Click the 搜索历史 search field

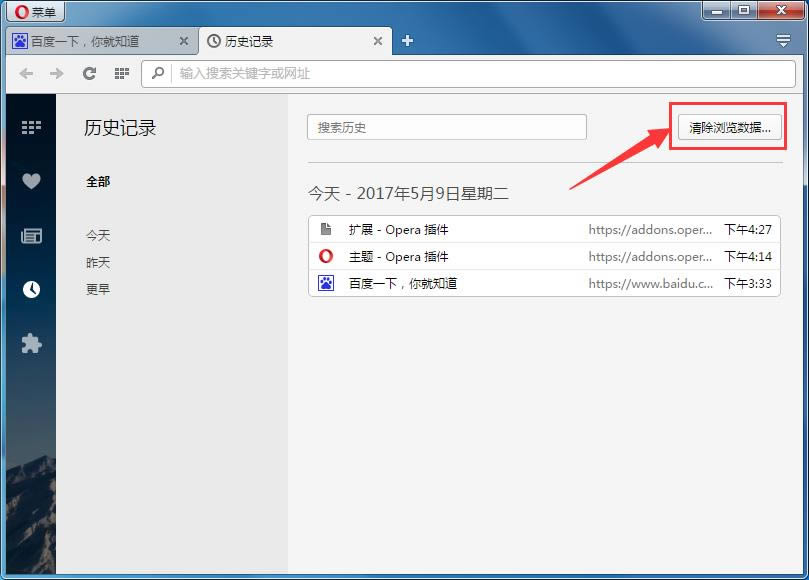point(446,128)
